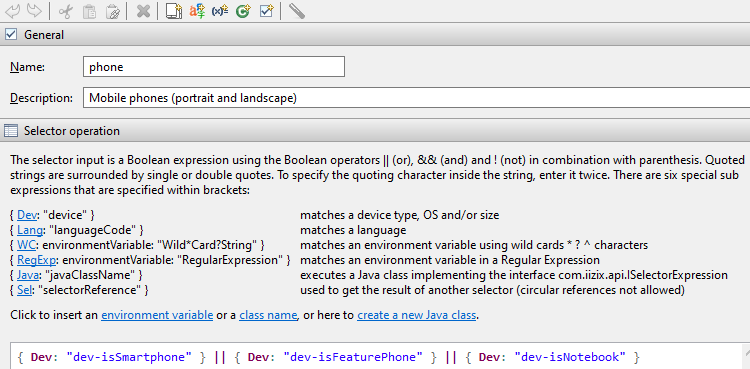
Task: Click the new green C class icon
Action: 243,11
